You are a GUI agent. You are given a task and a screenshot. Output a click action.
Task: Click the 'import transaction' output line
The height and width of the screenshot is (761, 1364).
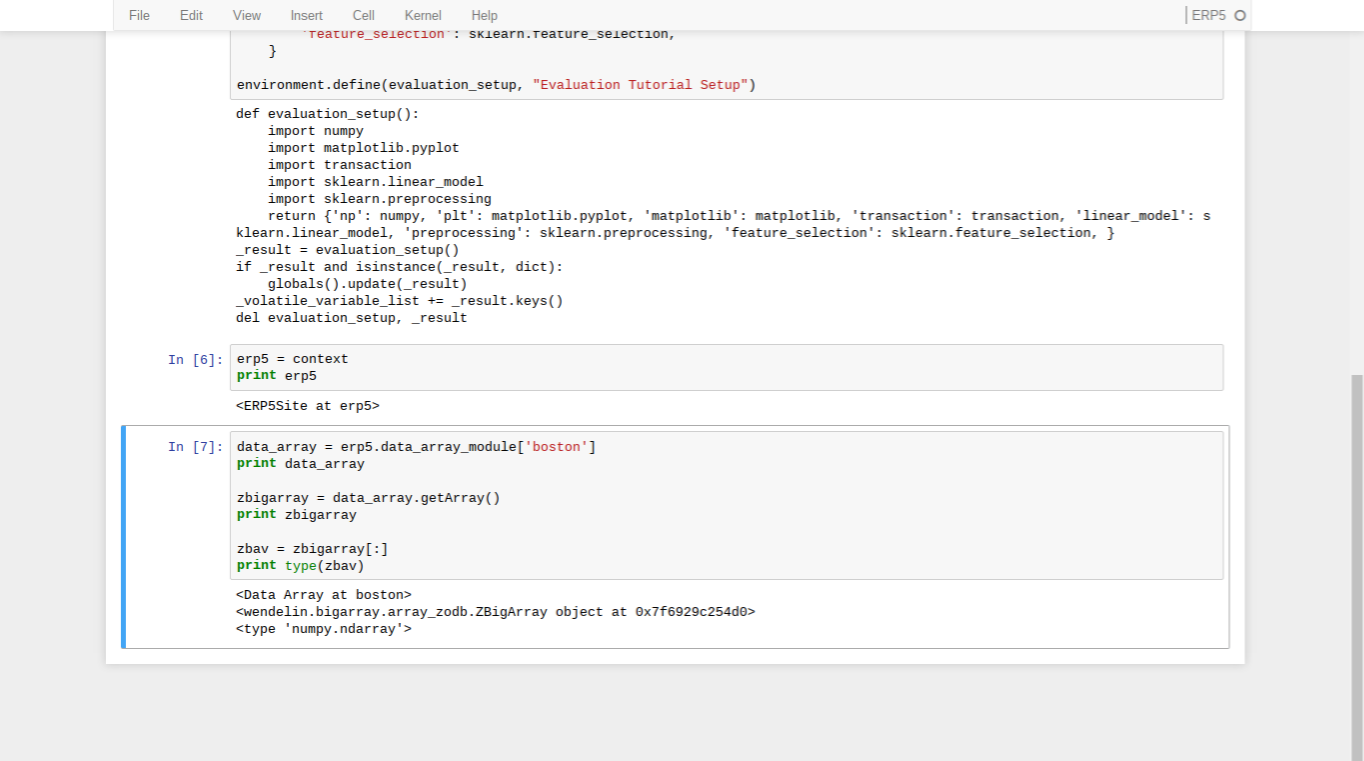click(x=340, y=165)
